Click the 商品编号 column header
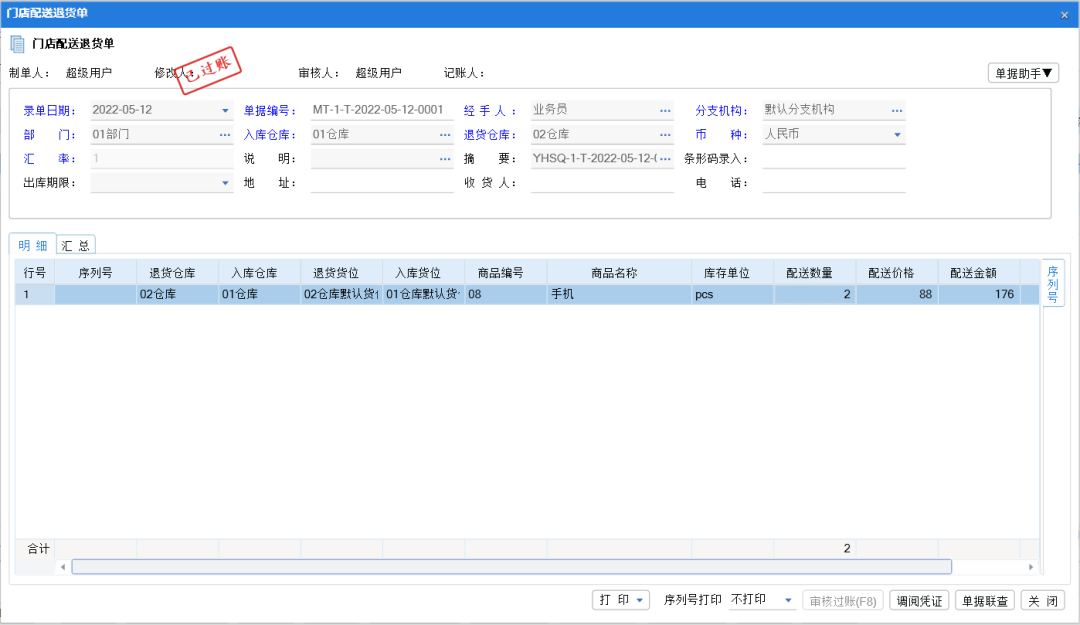1080x625 pixels. click(506, 273)
